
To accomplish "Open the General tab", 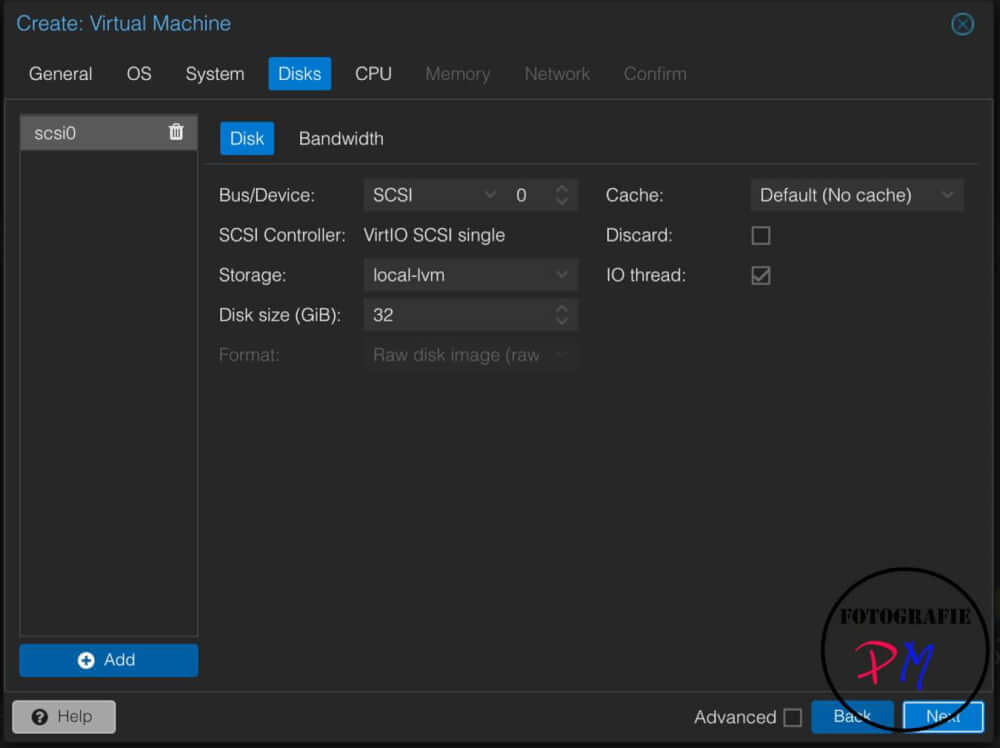I will click(61, 74).
